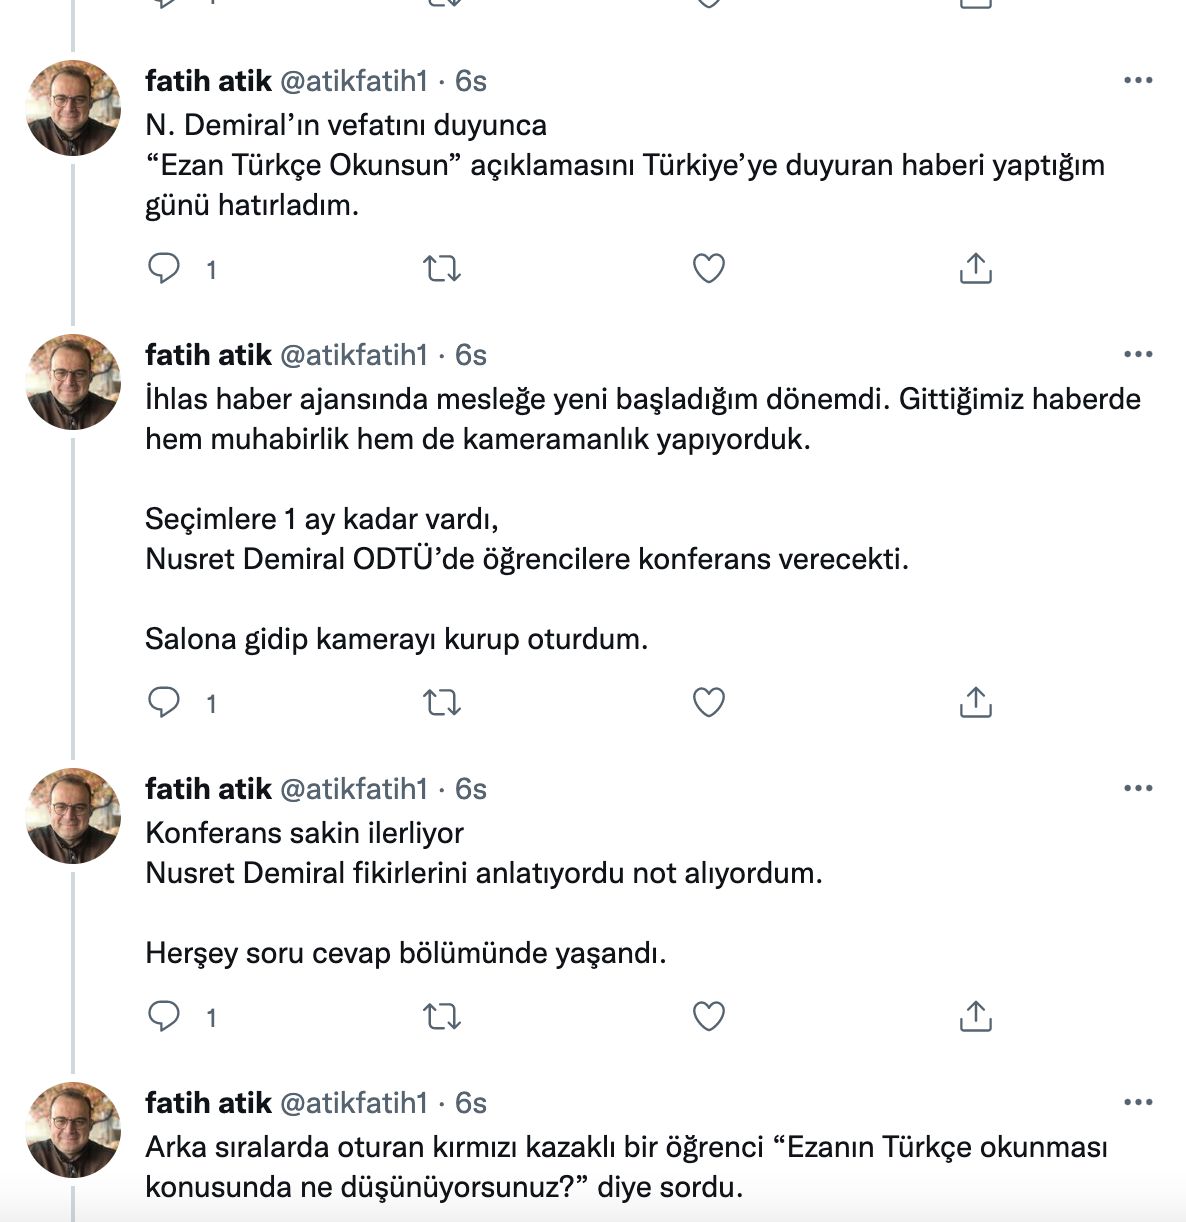Retweet the tweet mentioning 'Ezan Türkçe Okunsun'
This screenshot has width=1186, height=1222.
[443, 268]
